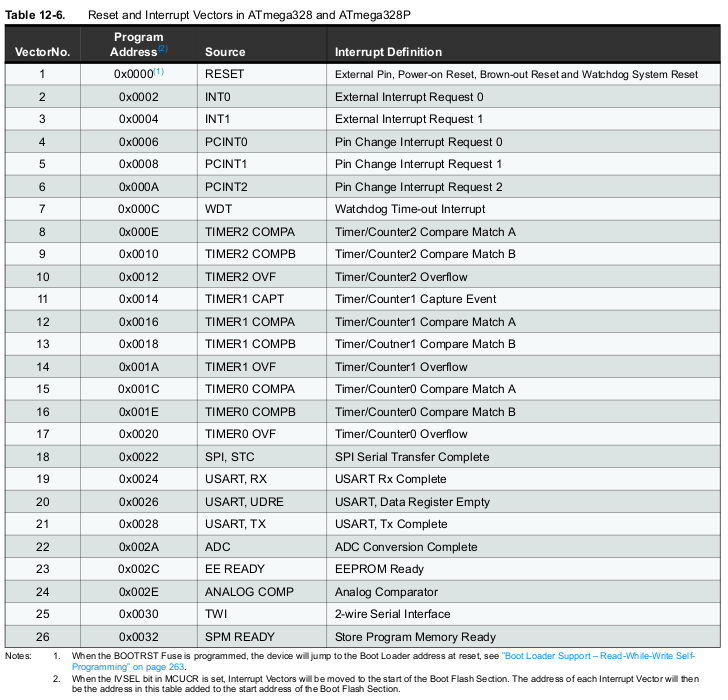
Task: Click the USART, UDRE source entry
Action: click(242, 502)
